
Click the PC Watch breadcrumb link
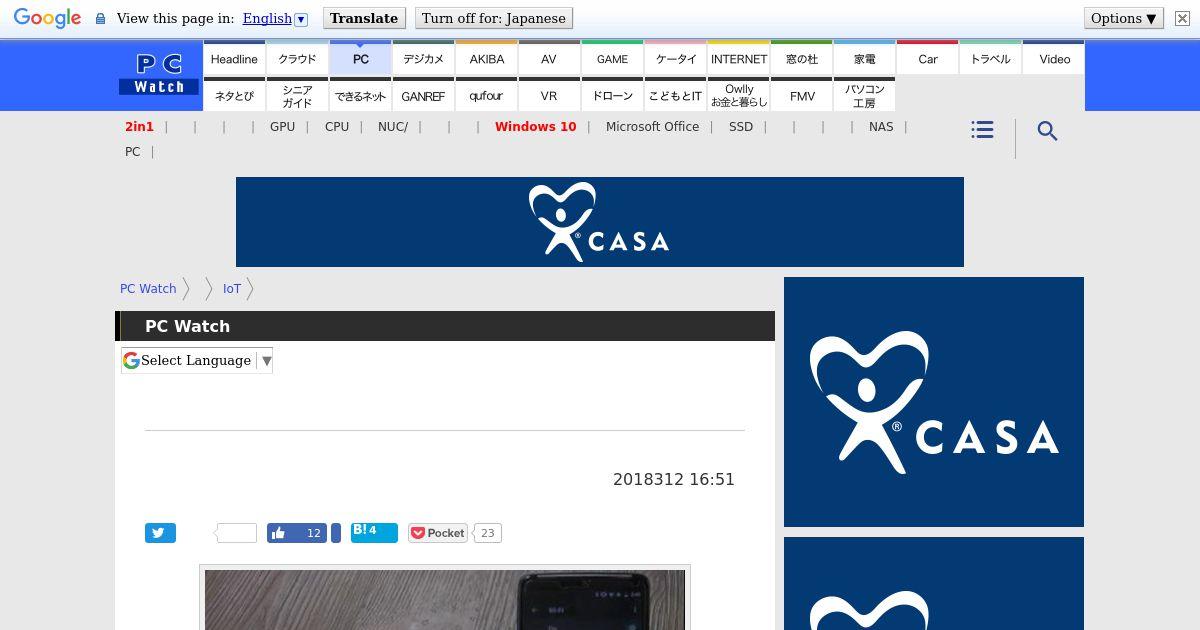coord(148,288)
